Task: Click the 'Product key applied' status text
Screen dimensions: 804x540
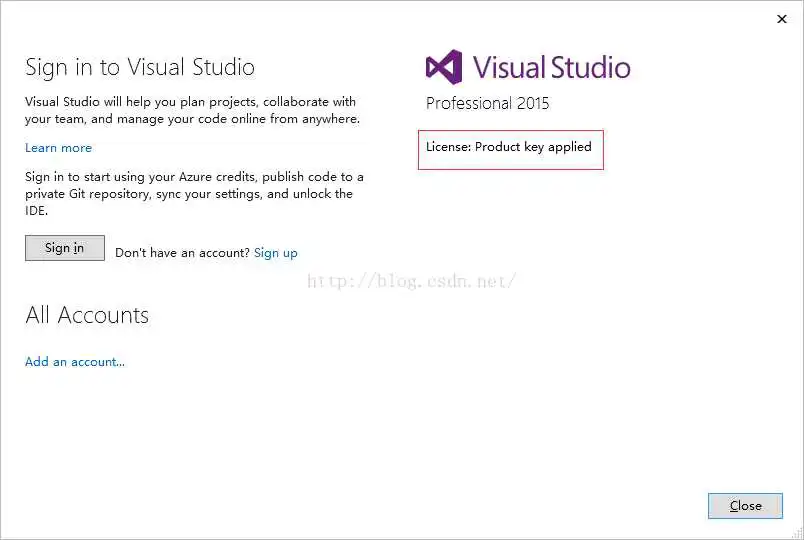Action: 533,147
